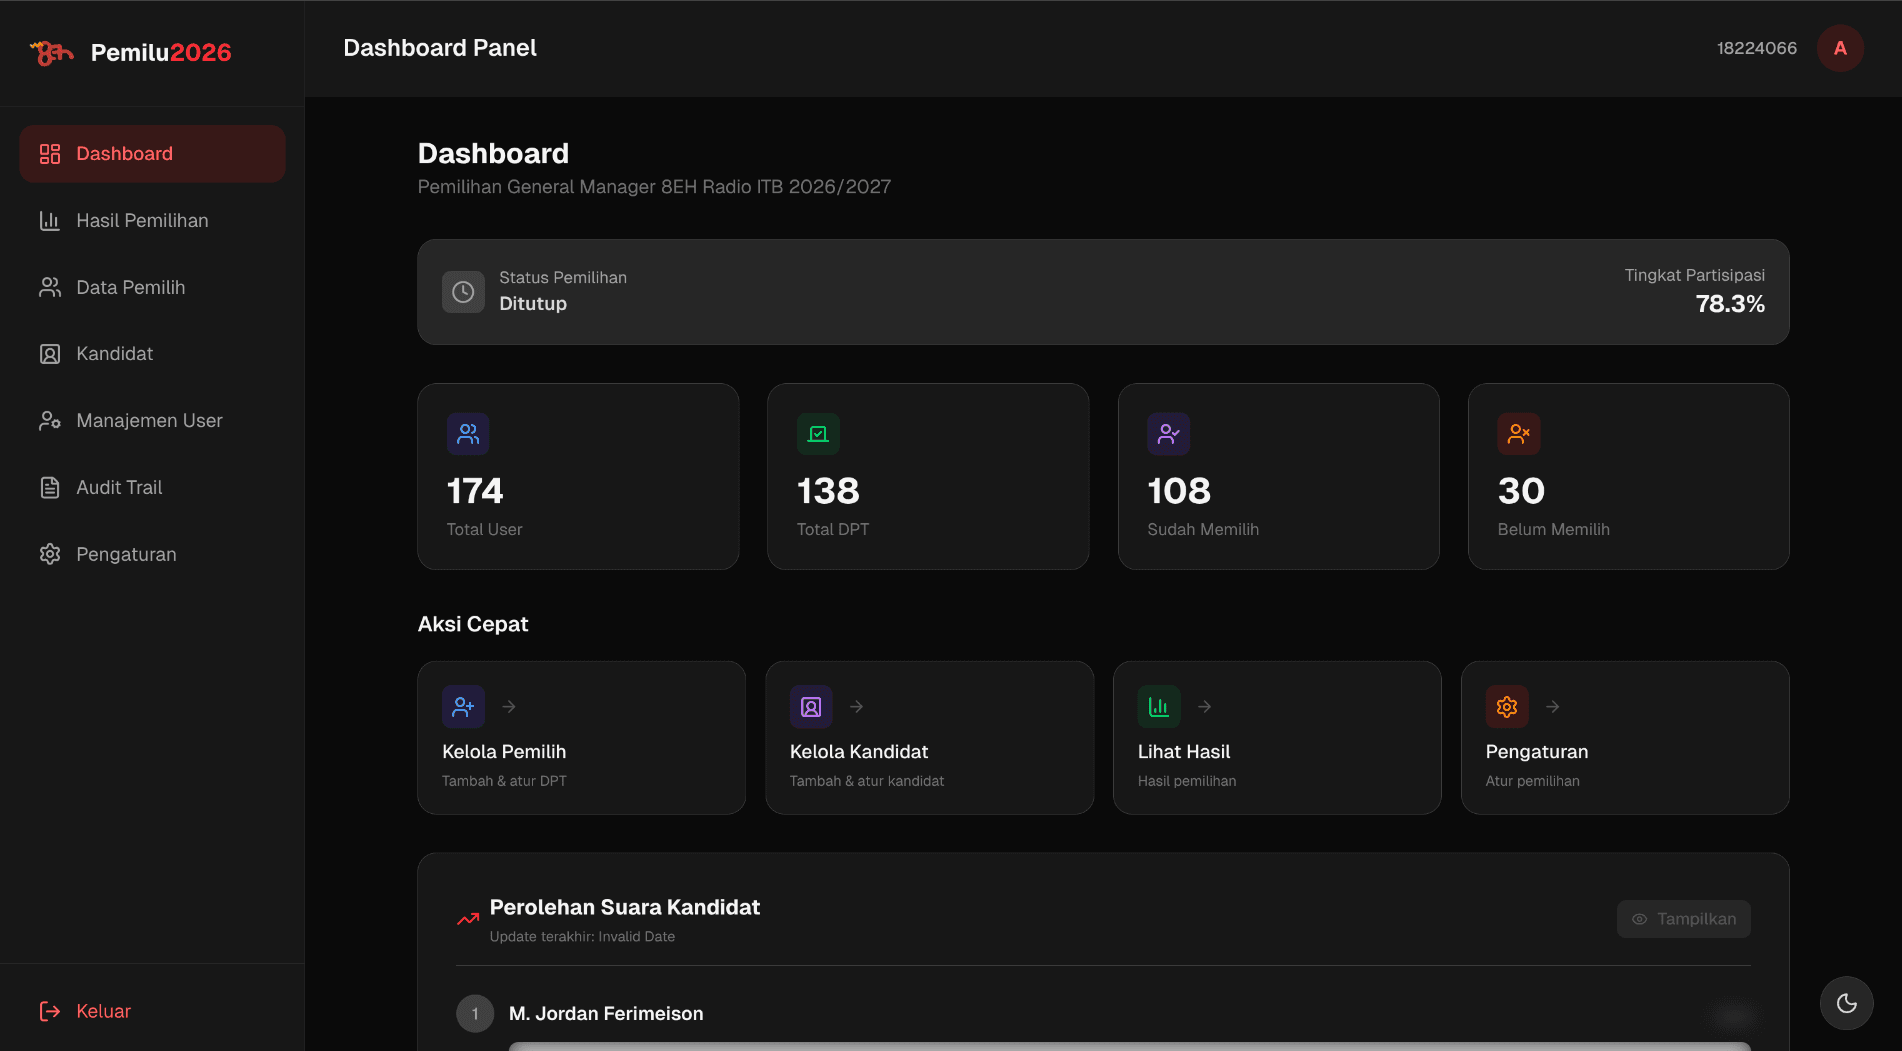The width and height of the screenshot is (1902, 1051).
Task: Click the 'Atur pemilihan' card description
Action: point(1533,781)
